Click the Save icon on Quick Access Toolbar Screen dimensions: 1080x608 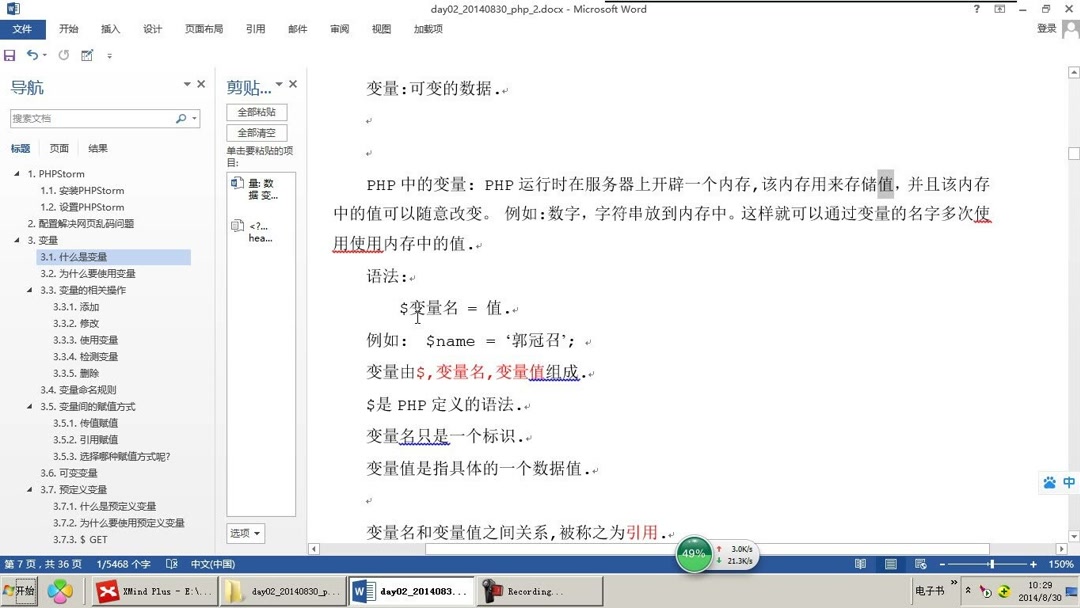(10, 55)
